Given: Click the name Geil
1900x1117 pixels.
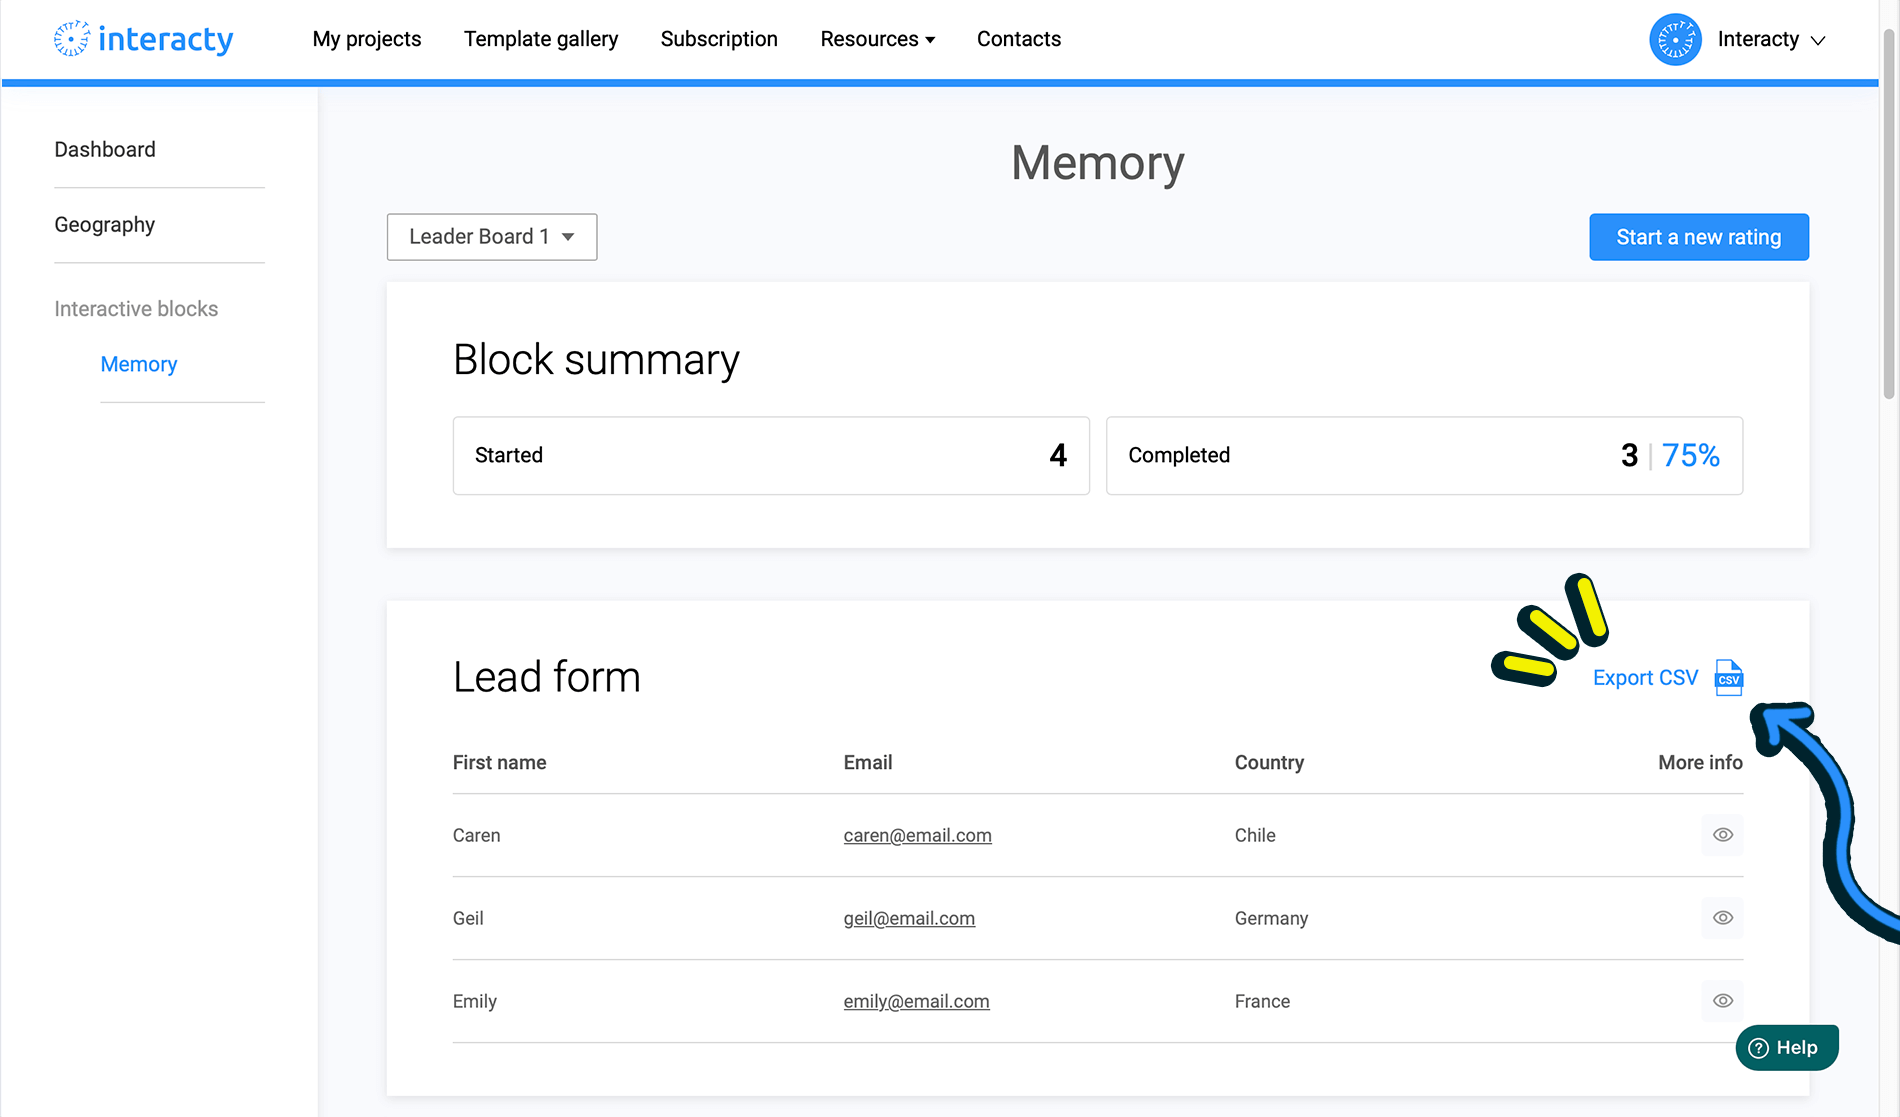Looking at the screenshot, I should 468,918.
